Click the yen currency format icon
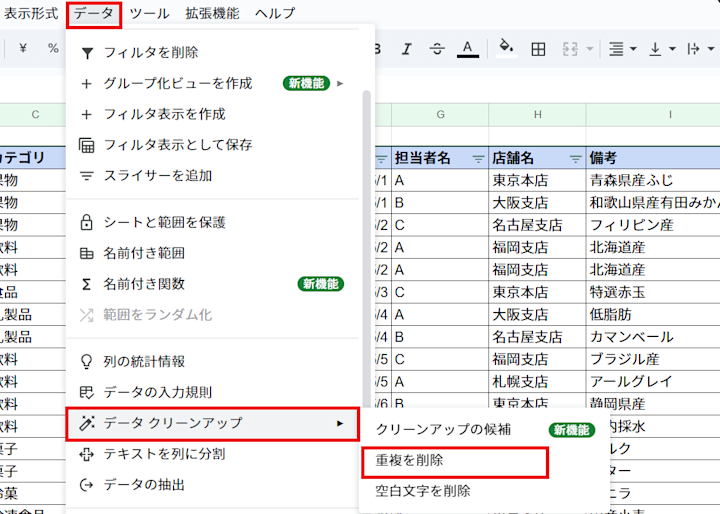 coord(22,49)
